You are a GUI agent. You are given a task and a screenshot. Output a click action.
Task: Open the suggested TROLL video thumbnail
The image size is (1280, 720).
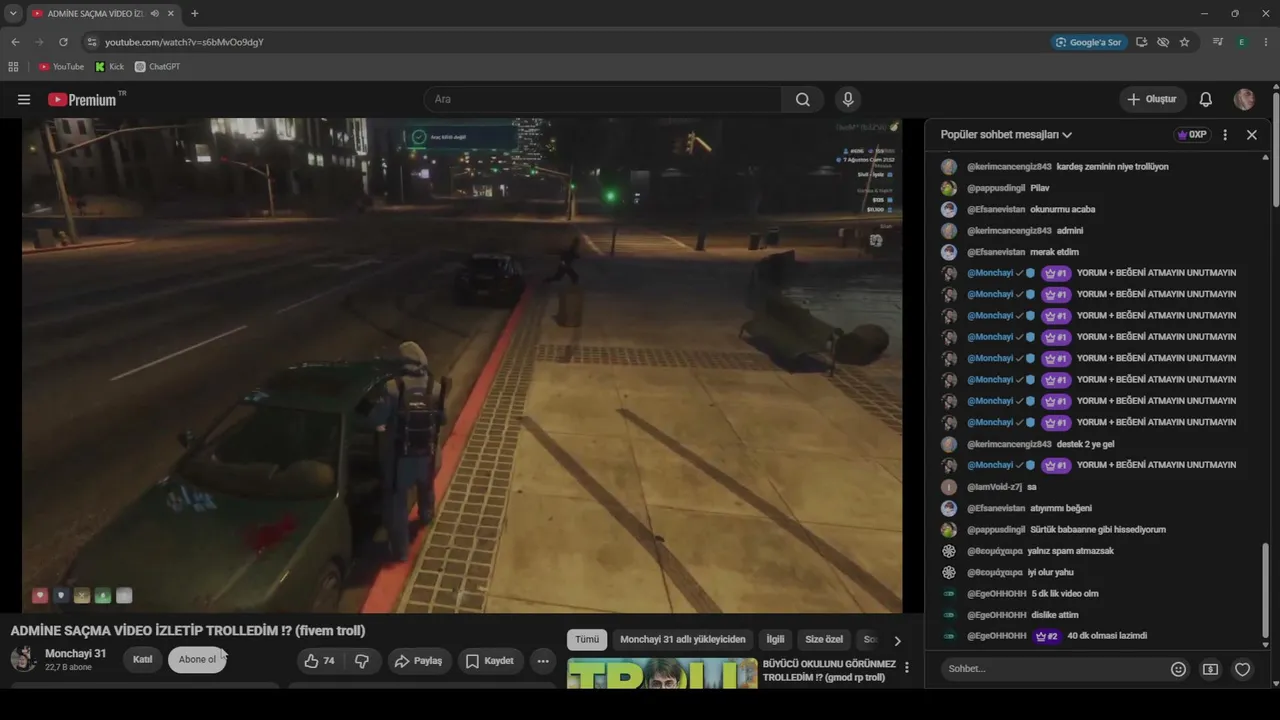[662, 673]
